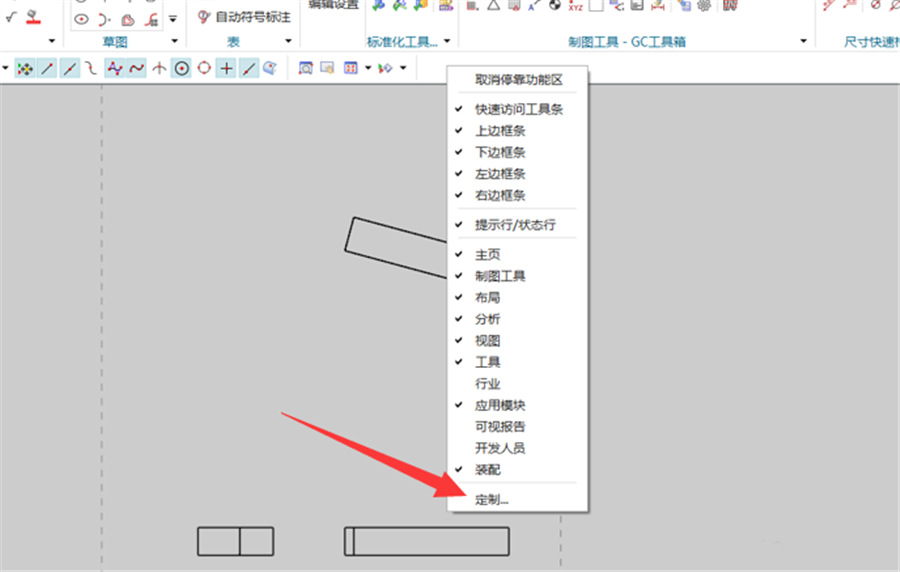Viewport: 900px width, 572px height.
Task: Uncheck 右边框条 in the context menu
Action: 517,195
